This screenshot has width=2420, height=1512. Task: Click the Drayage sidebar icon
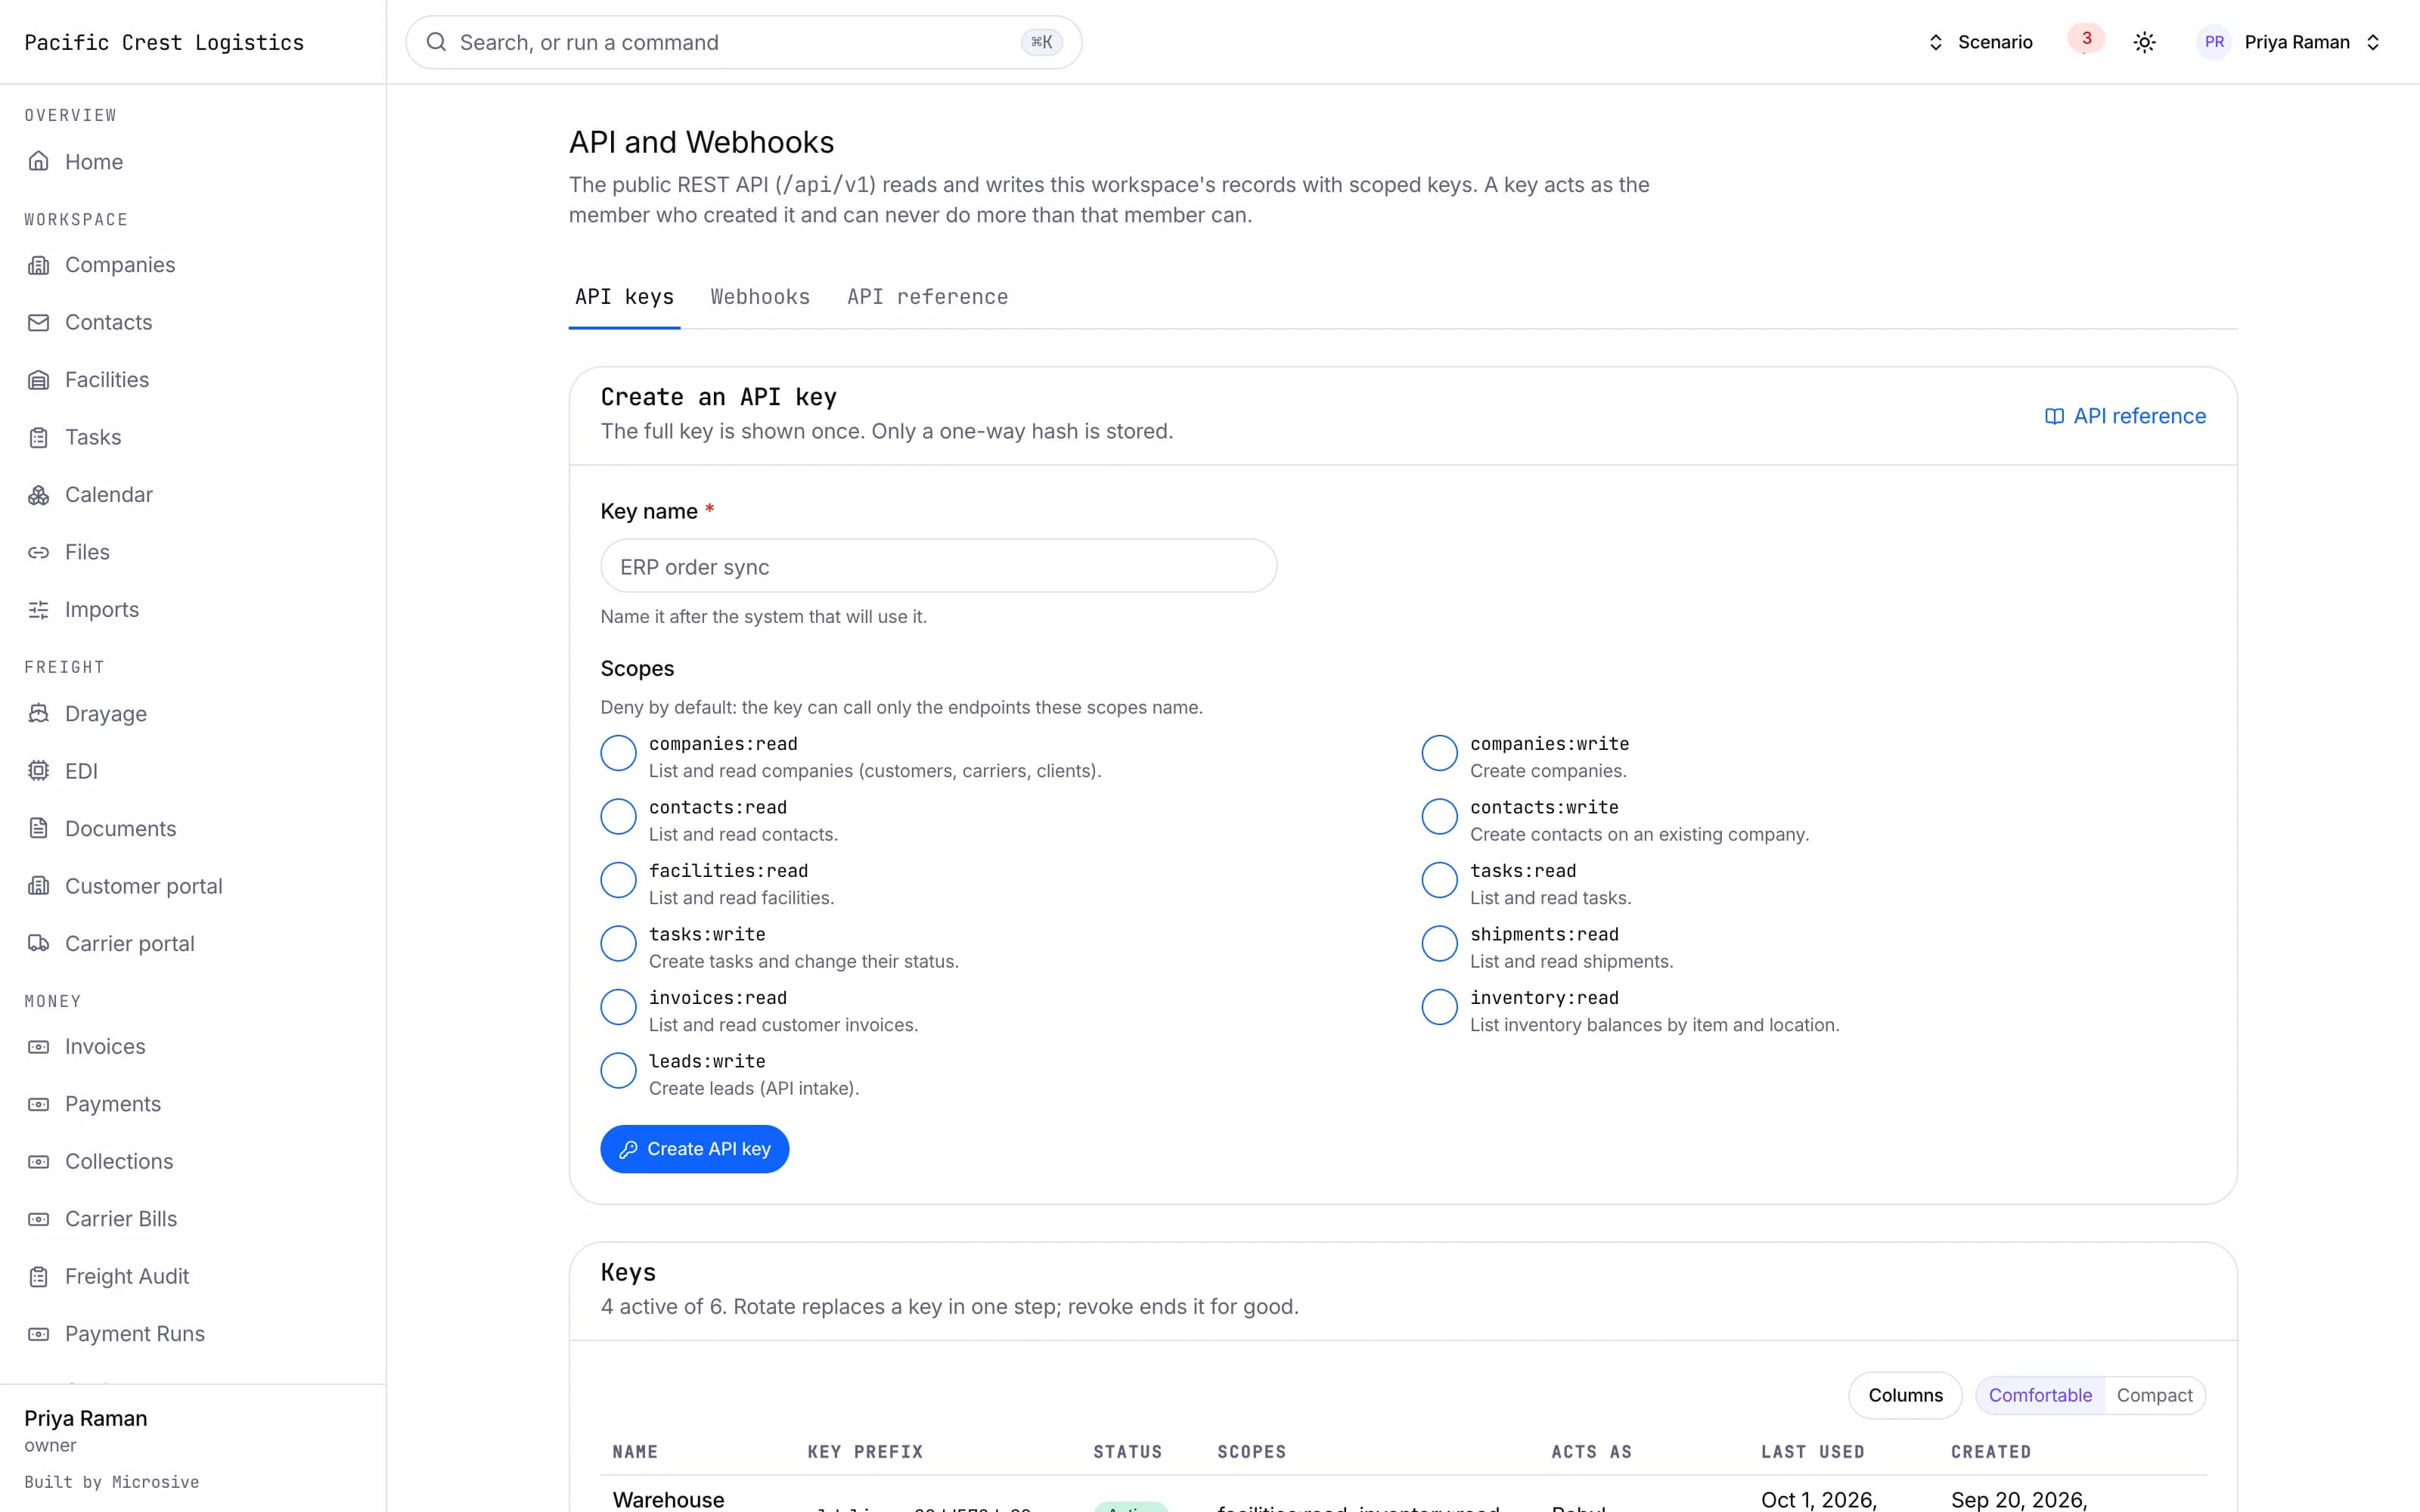[38, 714]
